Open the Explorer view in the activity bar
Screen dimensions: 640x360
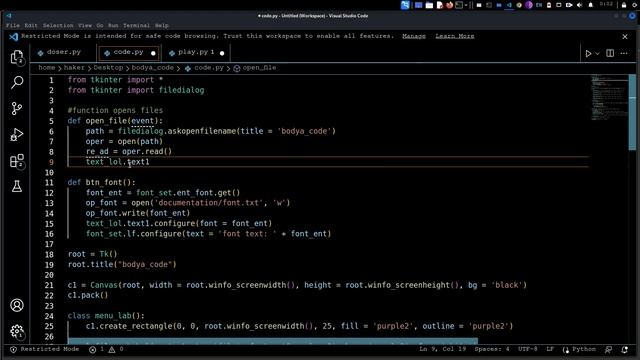tap(17, 57)
